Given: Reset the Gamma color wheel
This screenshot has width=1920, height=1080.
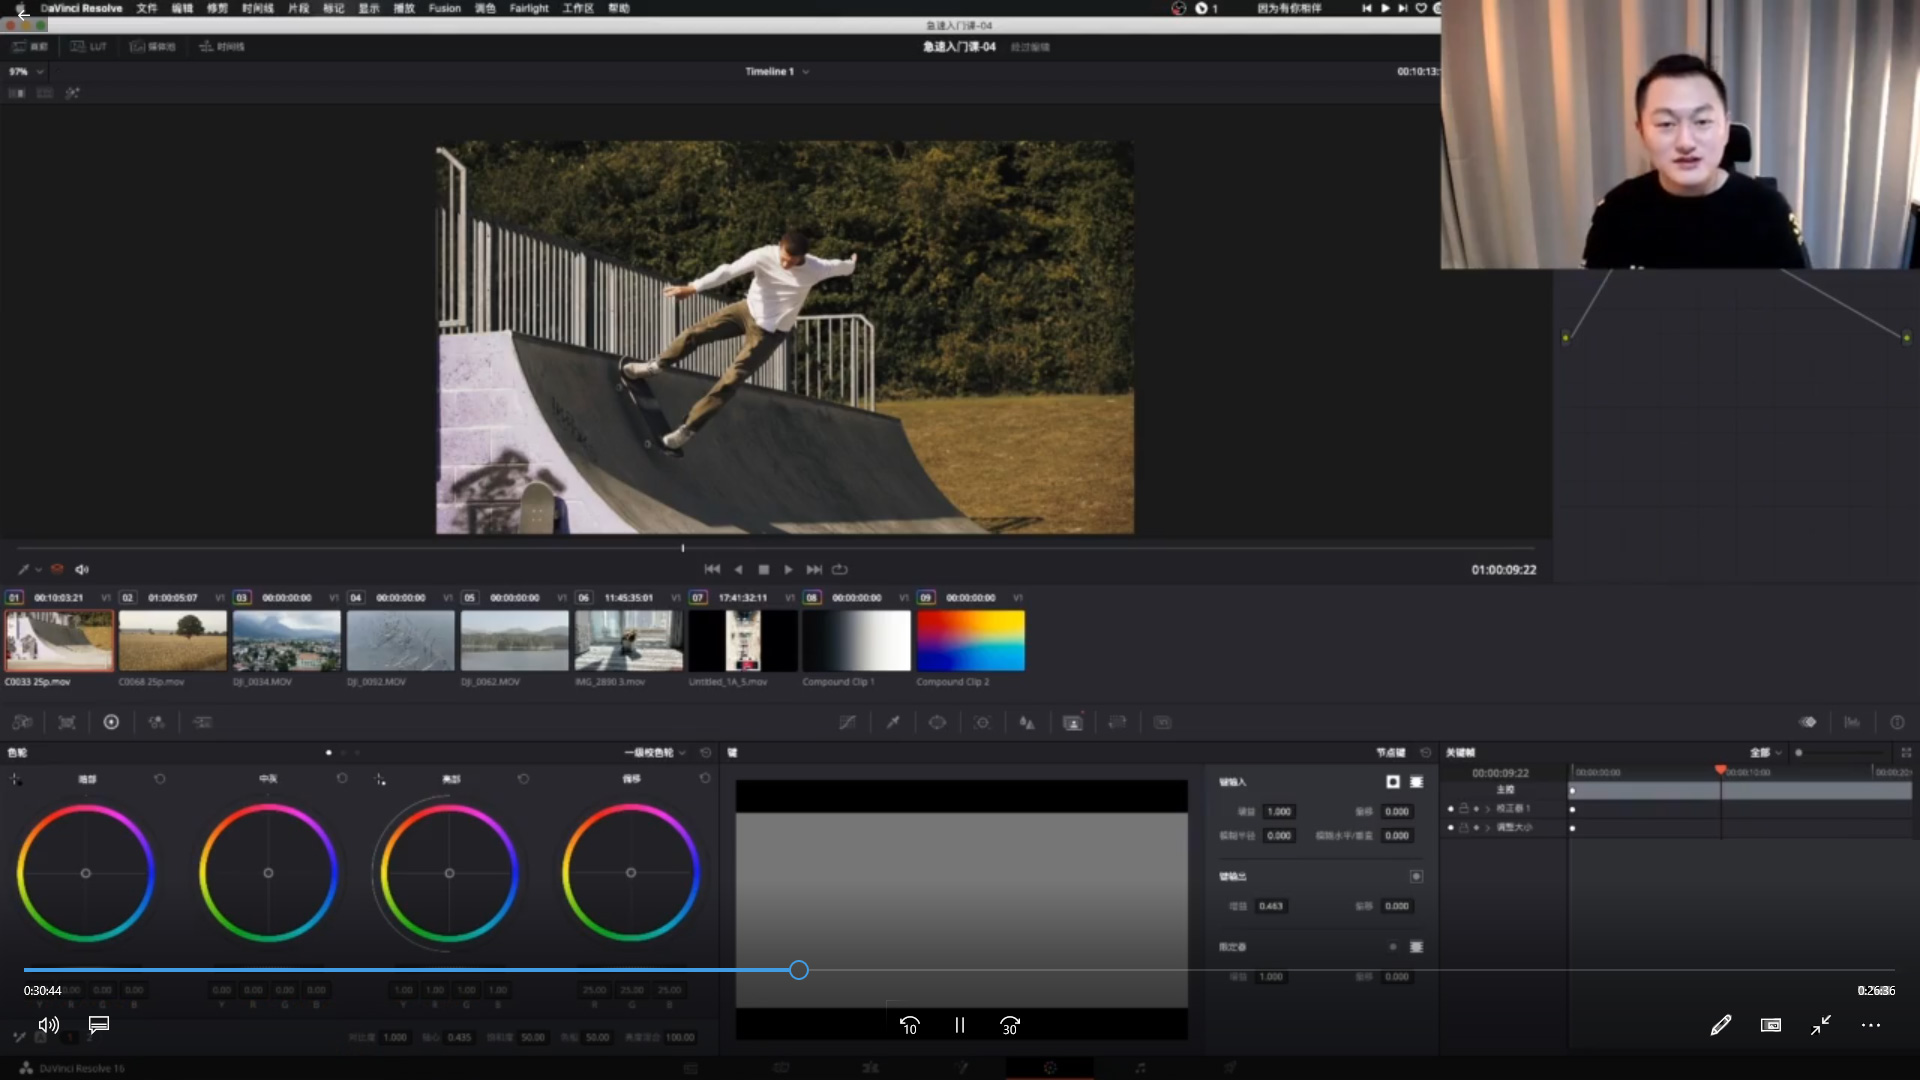Looking at the screenshot, I should (x=342, y=778).
